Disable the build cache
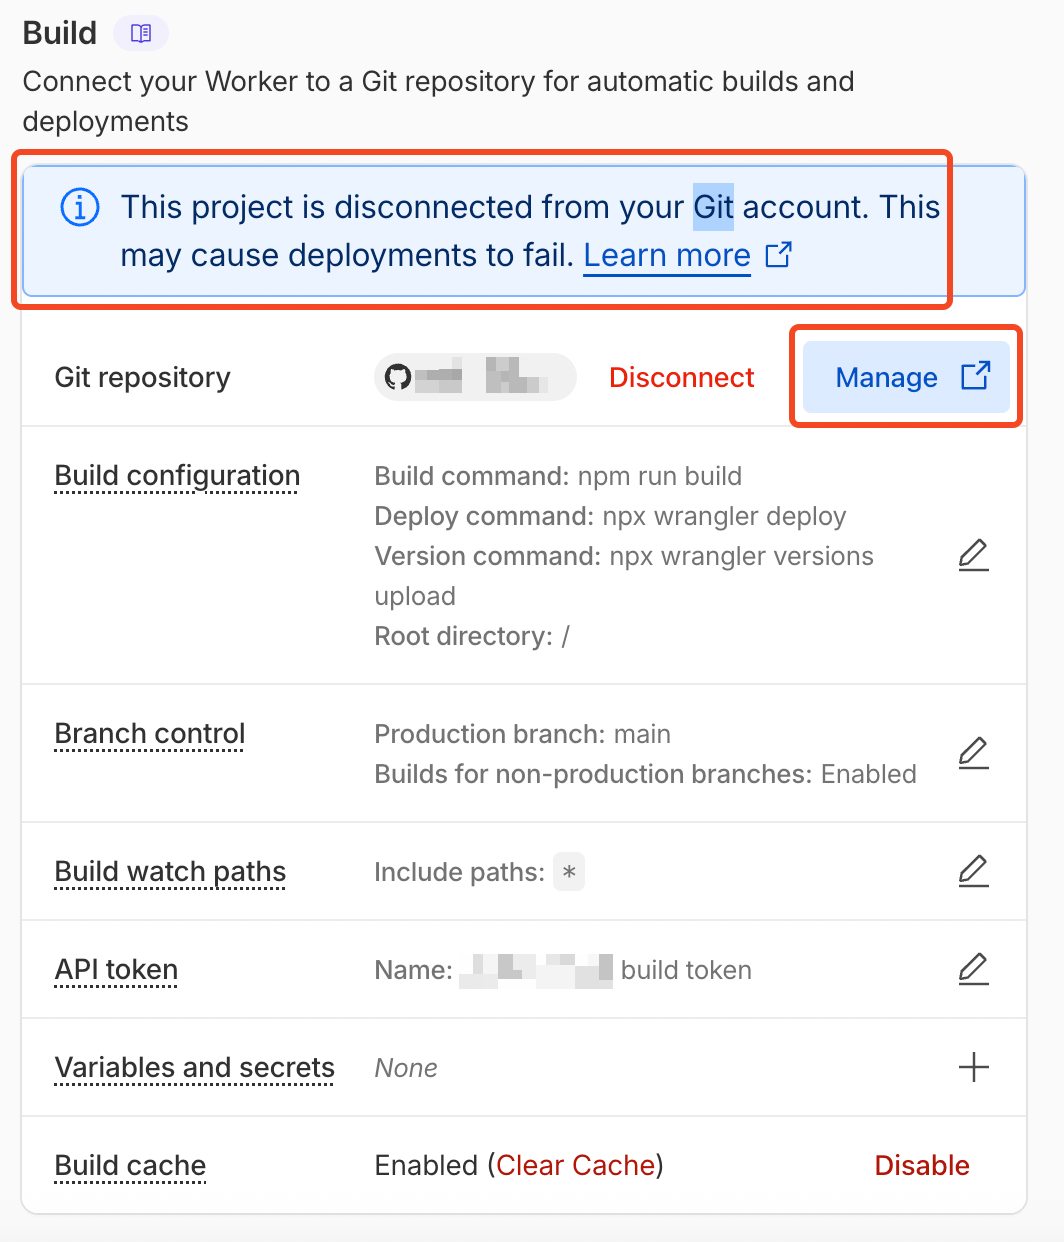1064x1242 pixels. pyautogui.click(x=921, y=1165)
